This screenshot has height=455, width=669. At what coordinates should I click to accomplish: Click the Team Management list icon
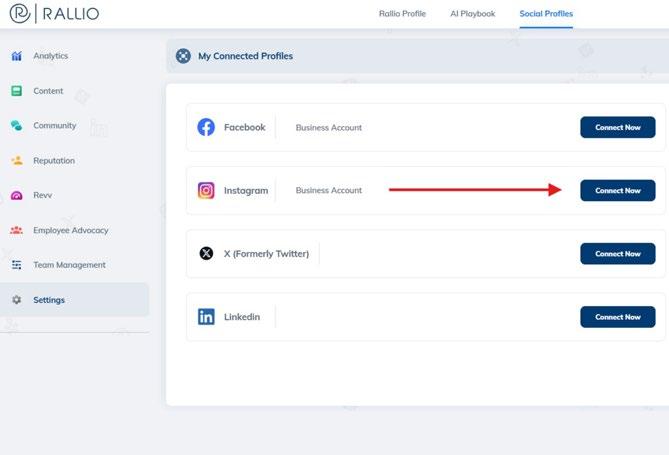(x=17, y=265)
